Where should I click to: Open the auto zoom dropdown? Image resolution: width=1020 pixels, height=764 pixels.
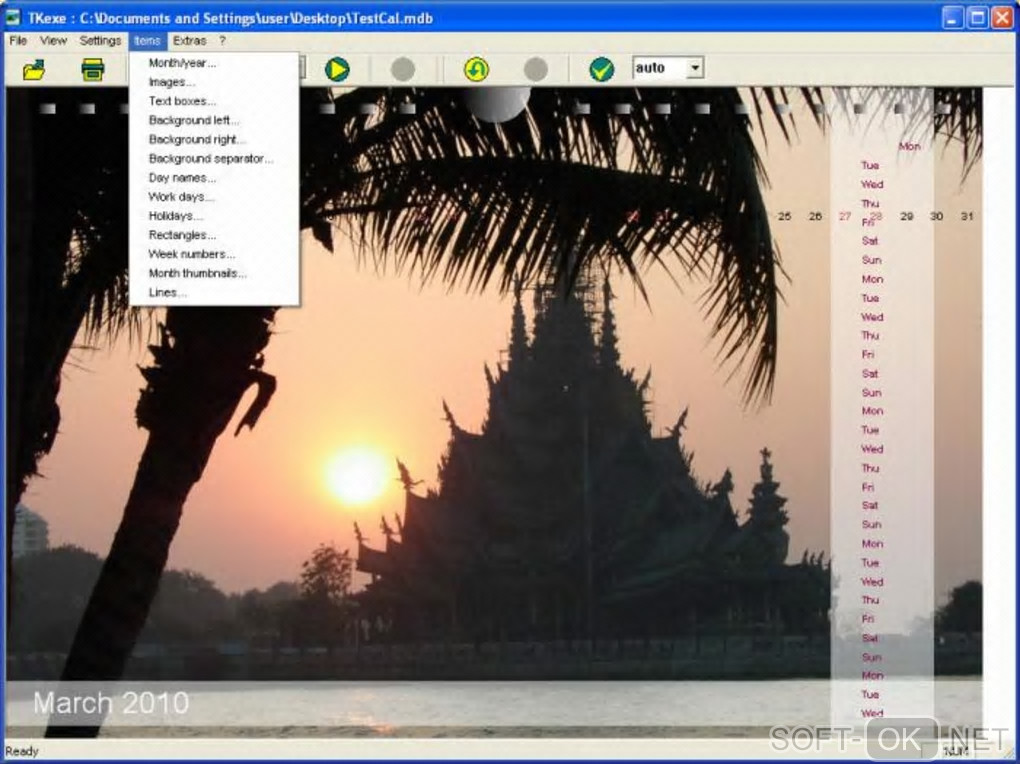tap(695, 68)
